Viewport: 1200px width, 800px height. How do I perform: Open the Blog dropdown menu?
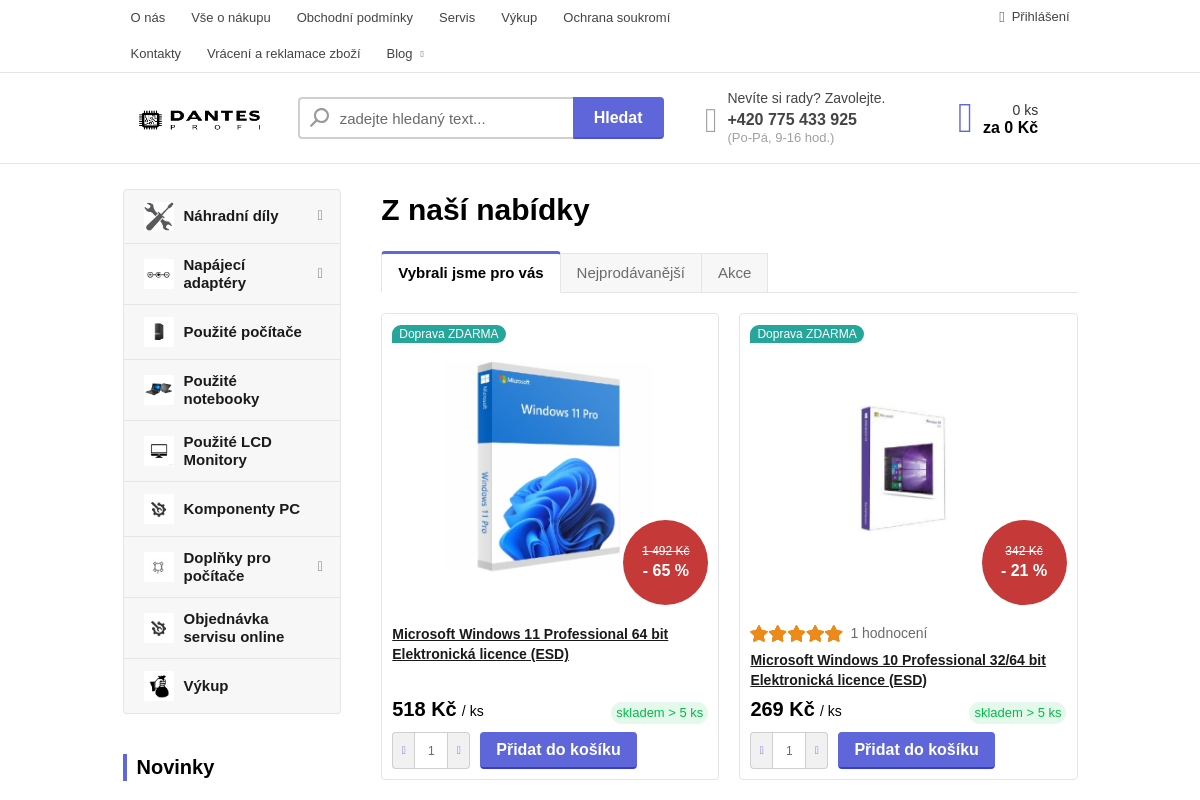click(405, 54)
